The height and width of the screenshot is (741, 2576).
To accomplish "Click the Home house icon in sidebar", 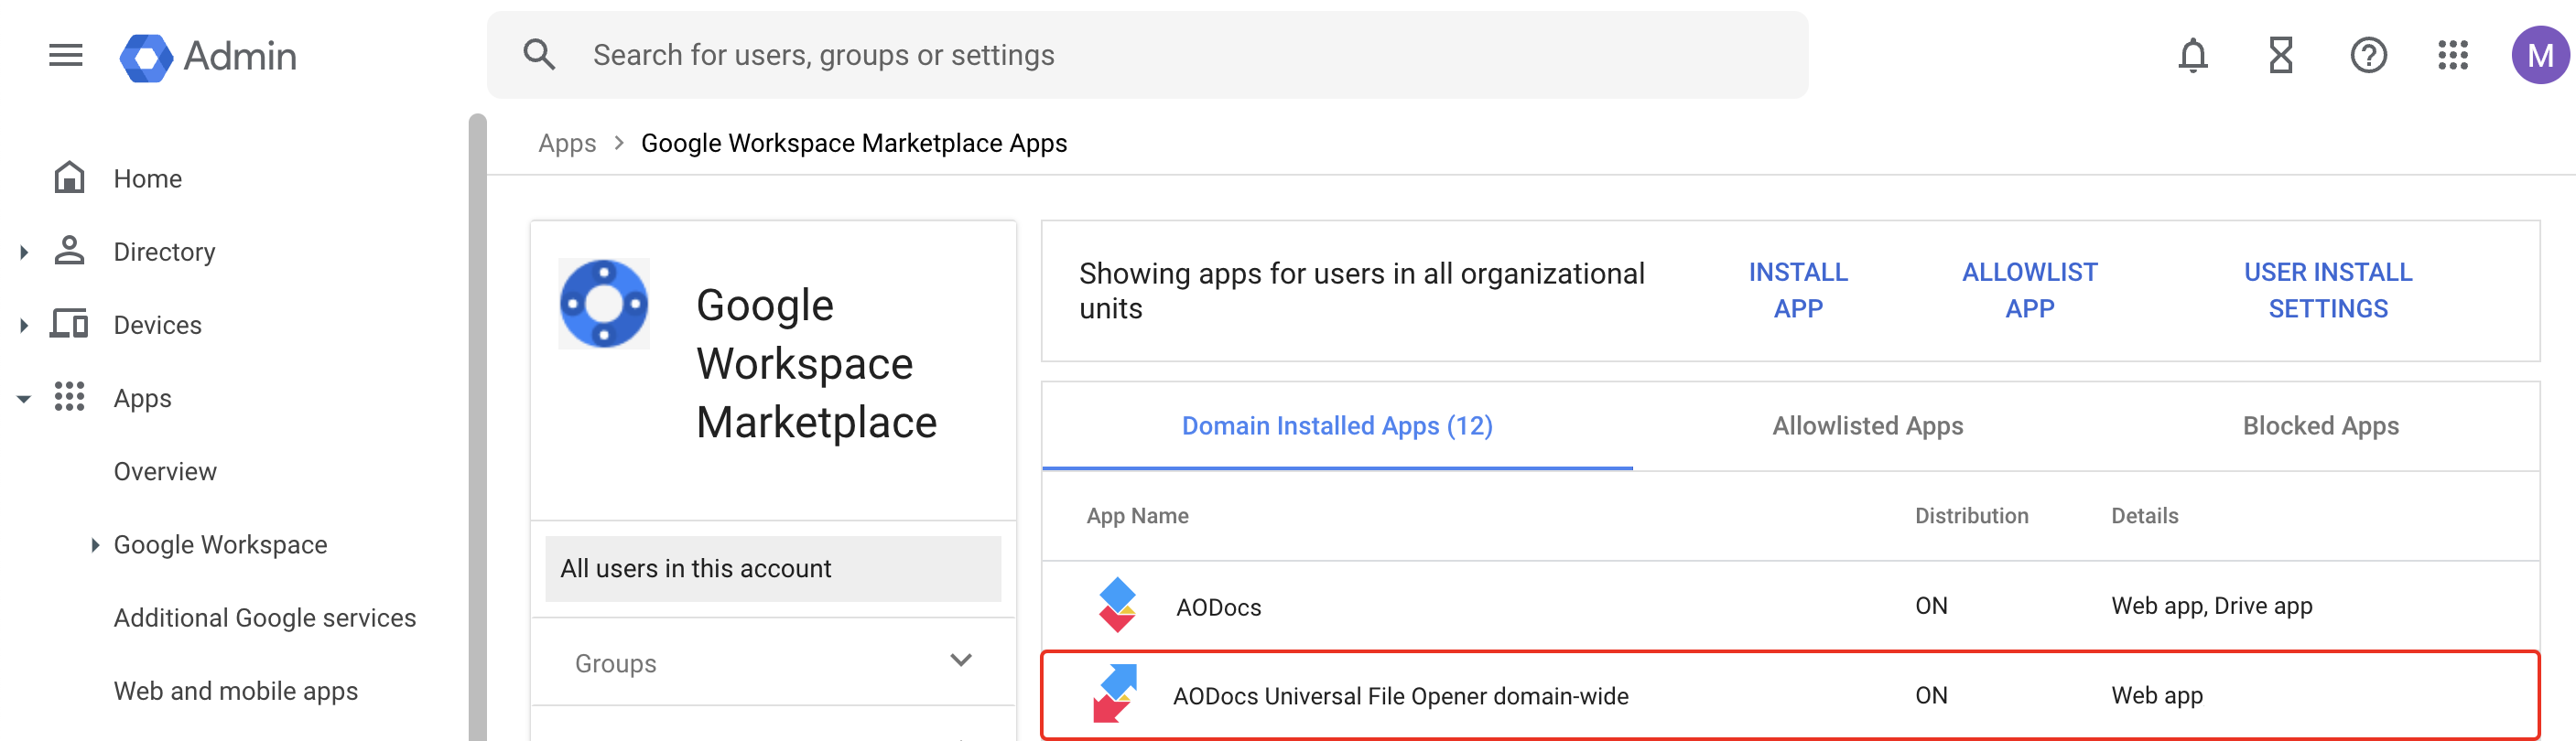I will (x=69, y=178).
